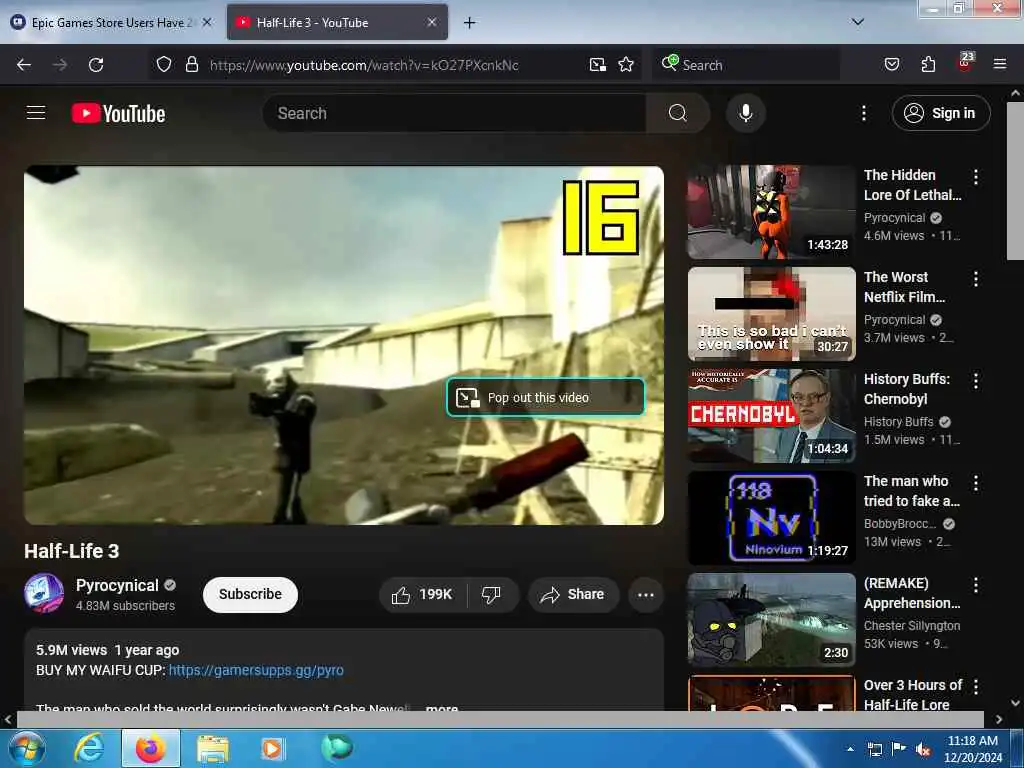This screenshot has height=768, width=1024.
Task: Launch Internet Explorer from taskbar
Action: pyautogui.click(x=89, y=748)
